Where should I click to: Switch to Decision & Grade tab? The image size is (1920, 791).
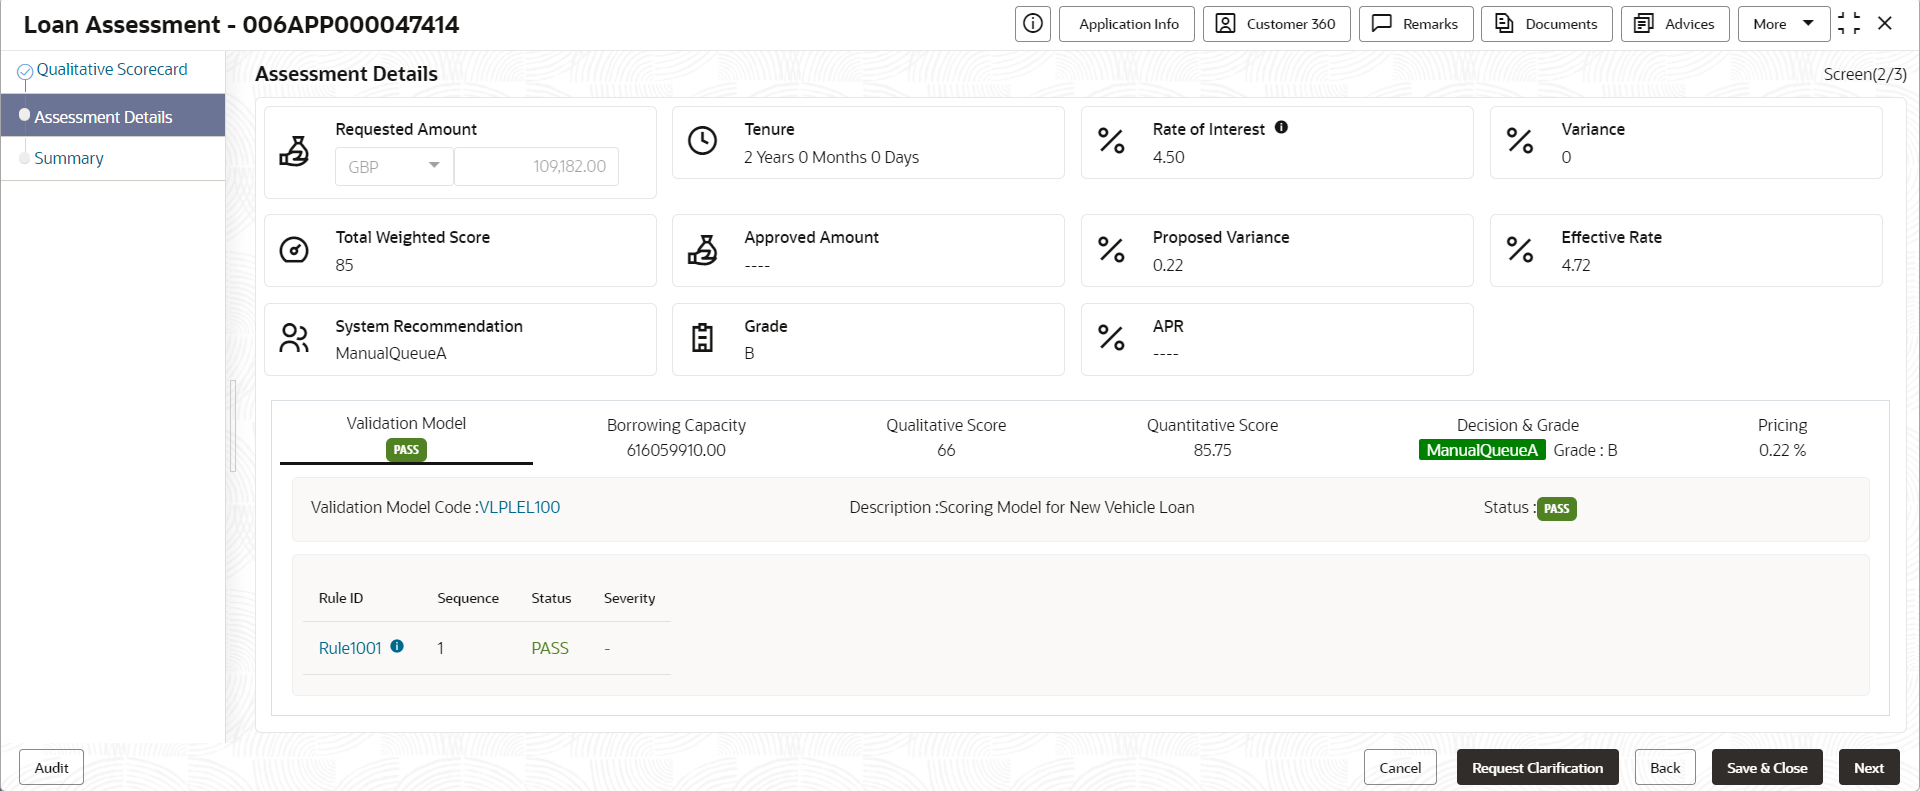click(1517, 437)
